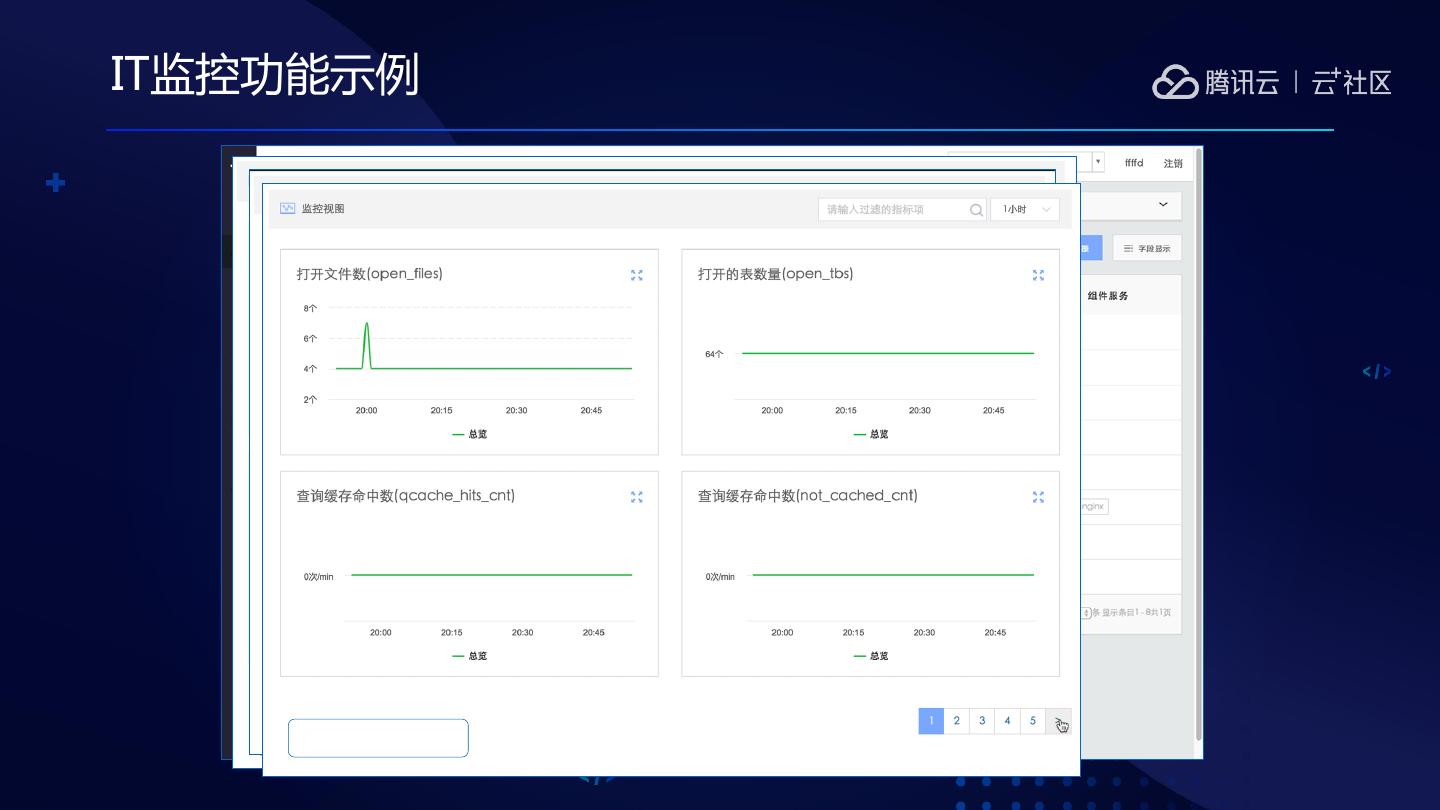Click the metric filter input field

(x=890, y=209)
